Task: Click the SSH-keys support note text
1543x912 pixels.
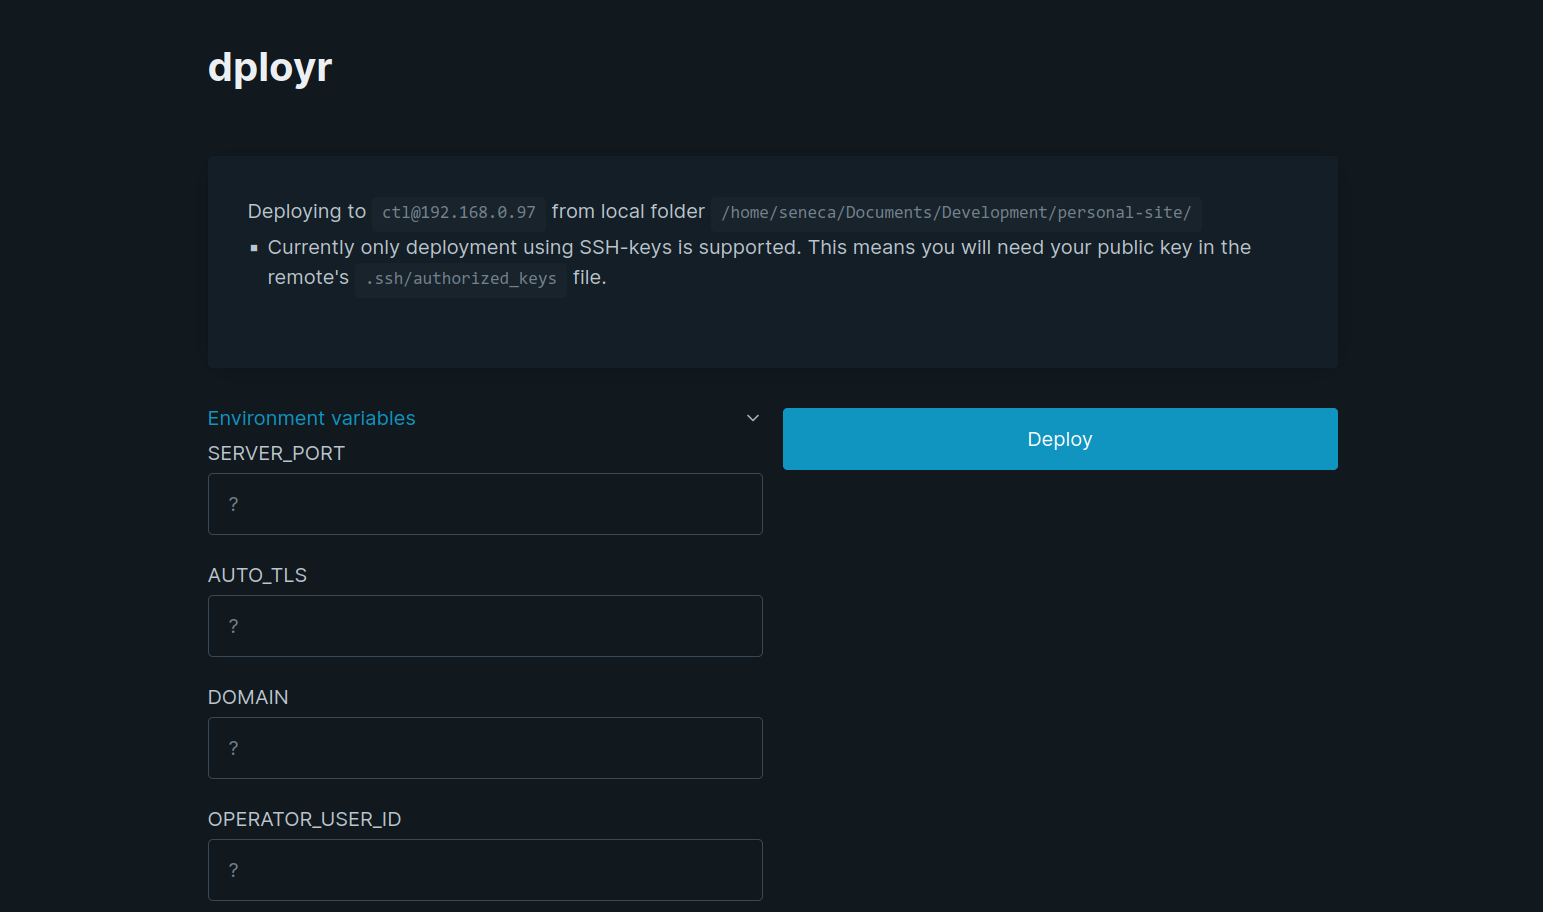Action: [x=759, y=262]
